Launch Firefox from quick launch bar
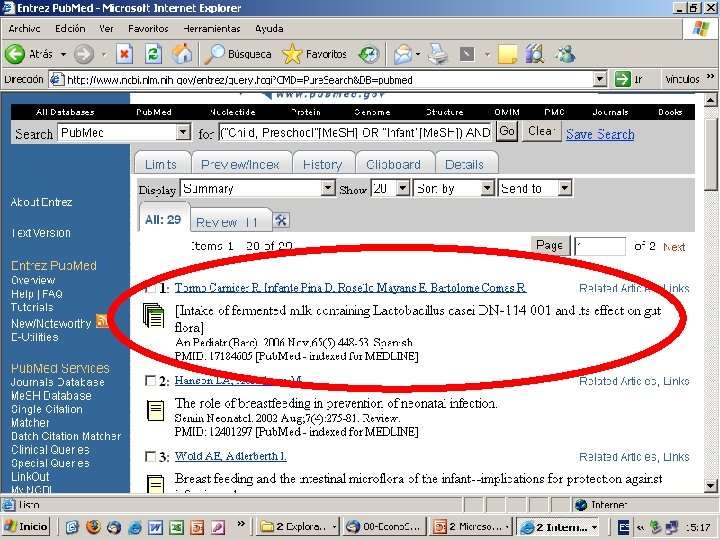Image resolution: width=720 pixels, height=540 pixels. click(93, 527)
